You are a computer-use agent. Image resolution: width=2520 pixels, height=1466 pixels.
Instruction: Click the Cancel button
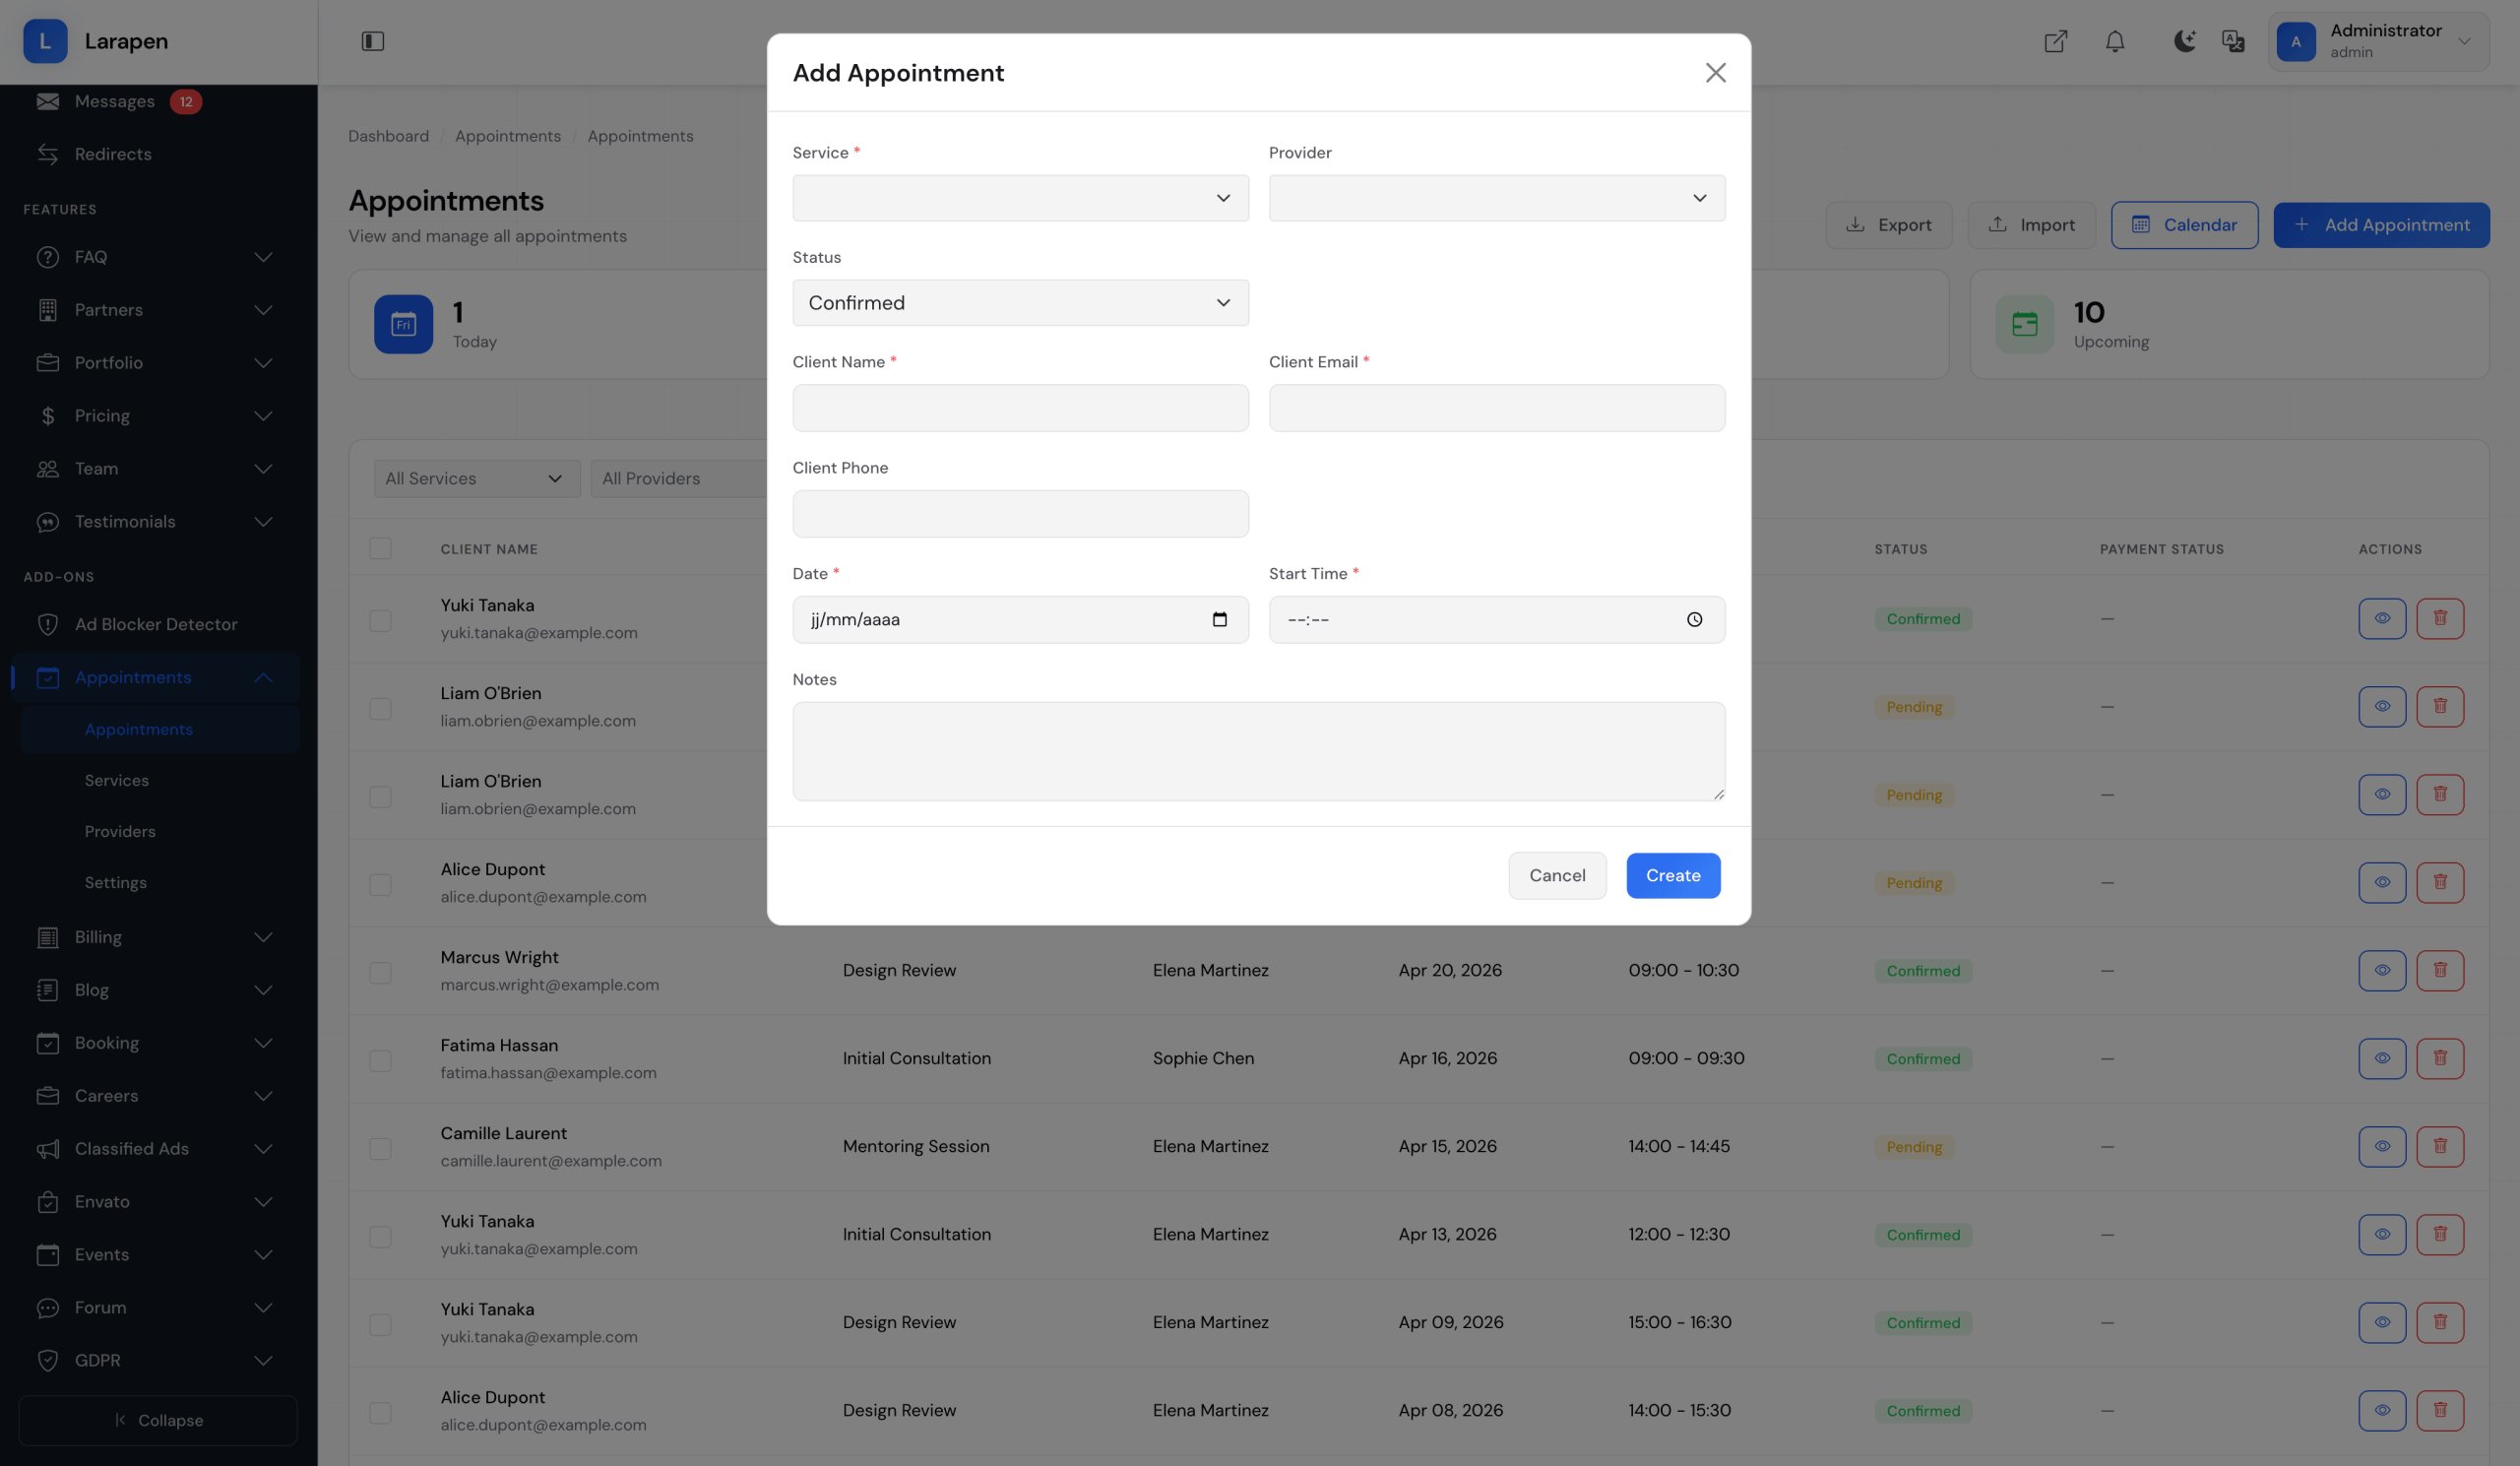coord(1556,875)
